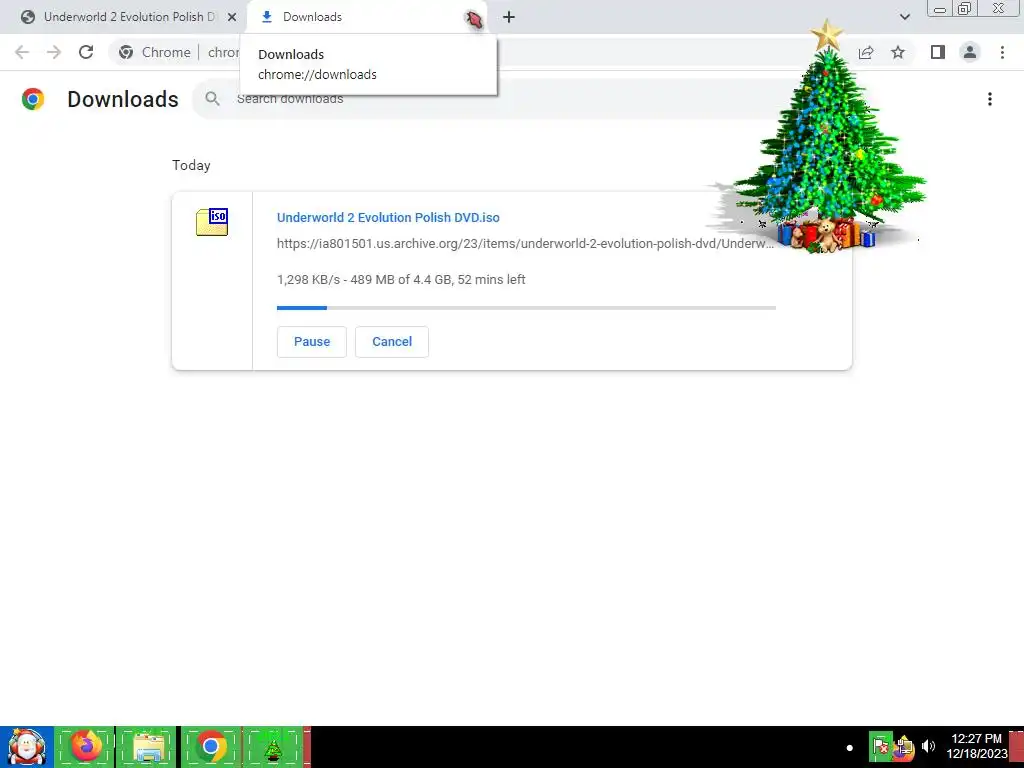Open the volume speaker tray icon
The width and height of the screenshot is (1024, 768).
point(928,746)
